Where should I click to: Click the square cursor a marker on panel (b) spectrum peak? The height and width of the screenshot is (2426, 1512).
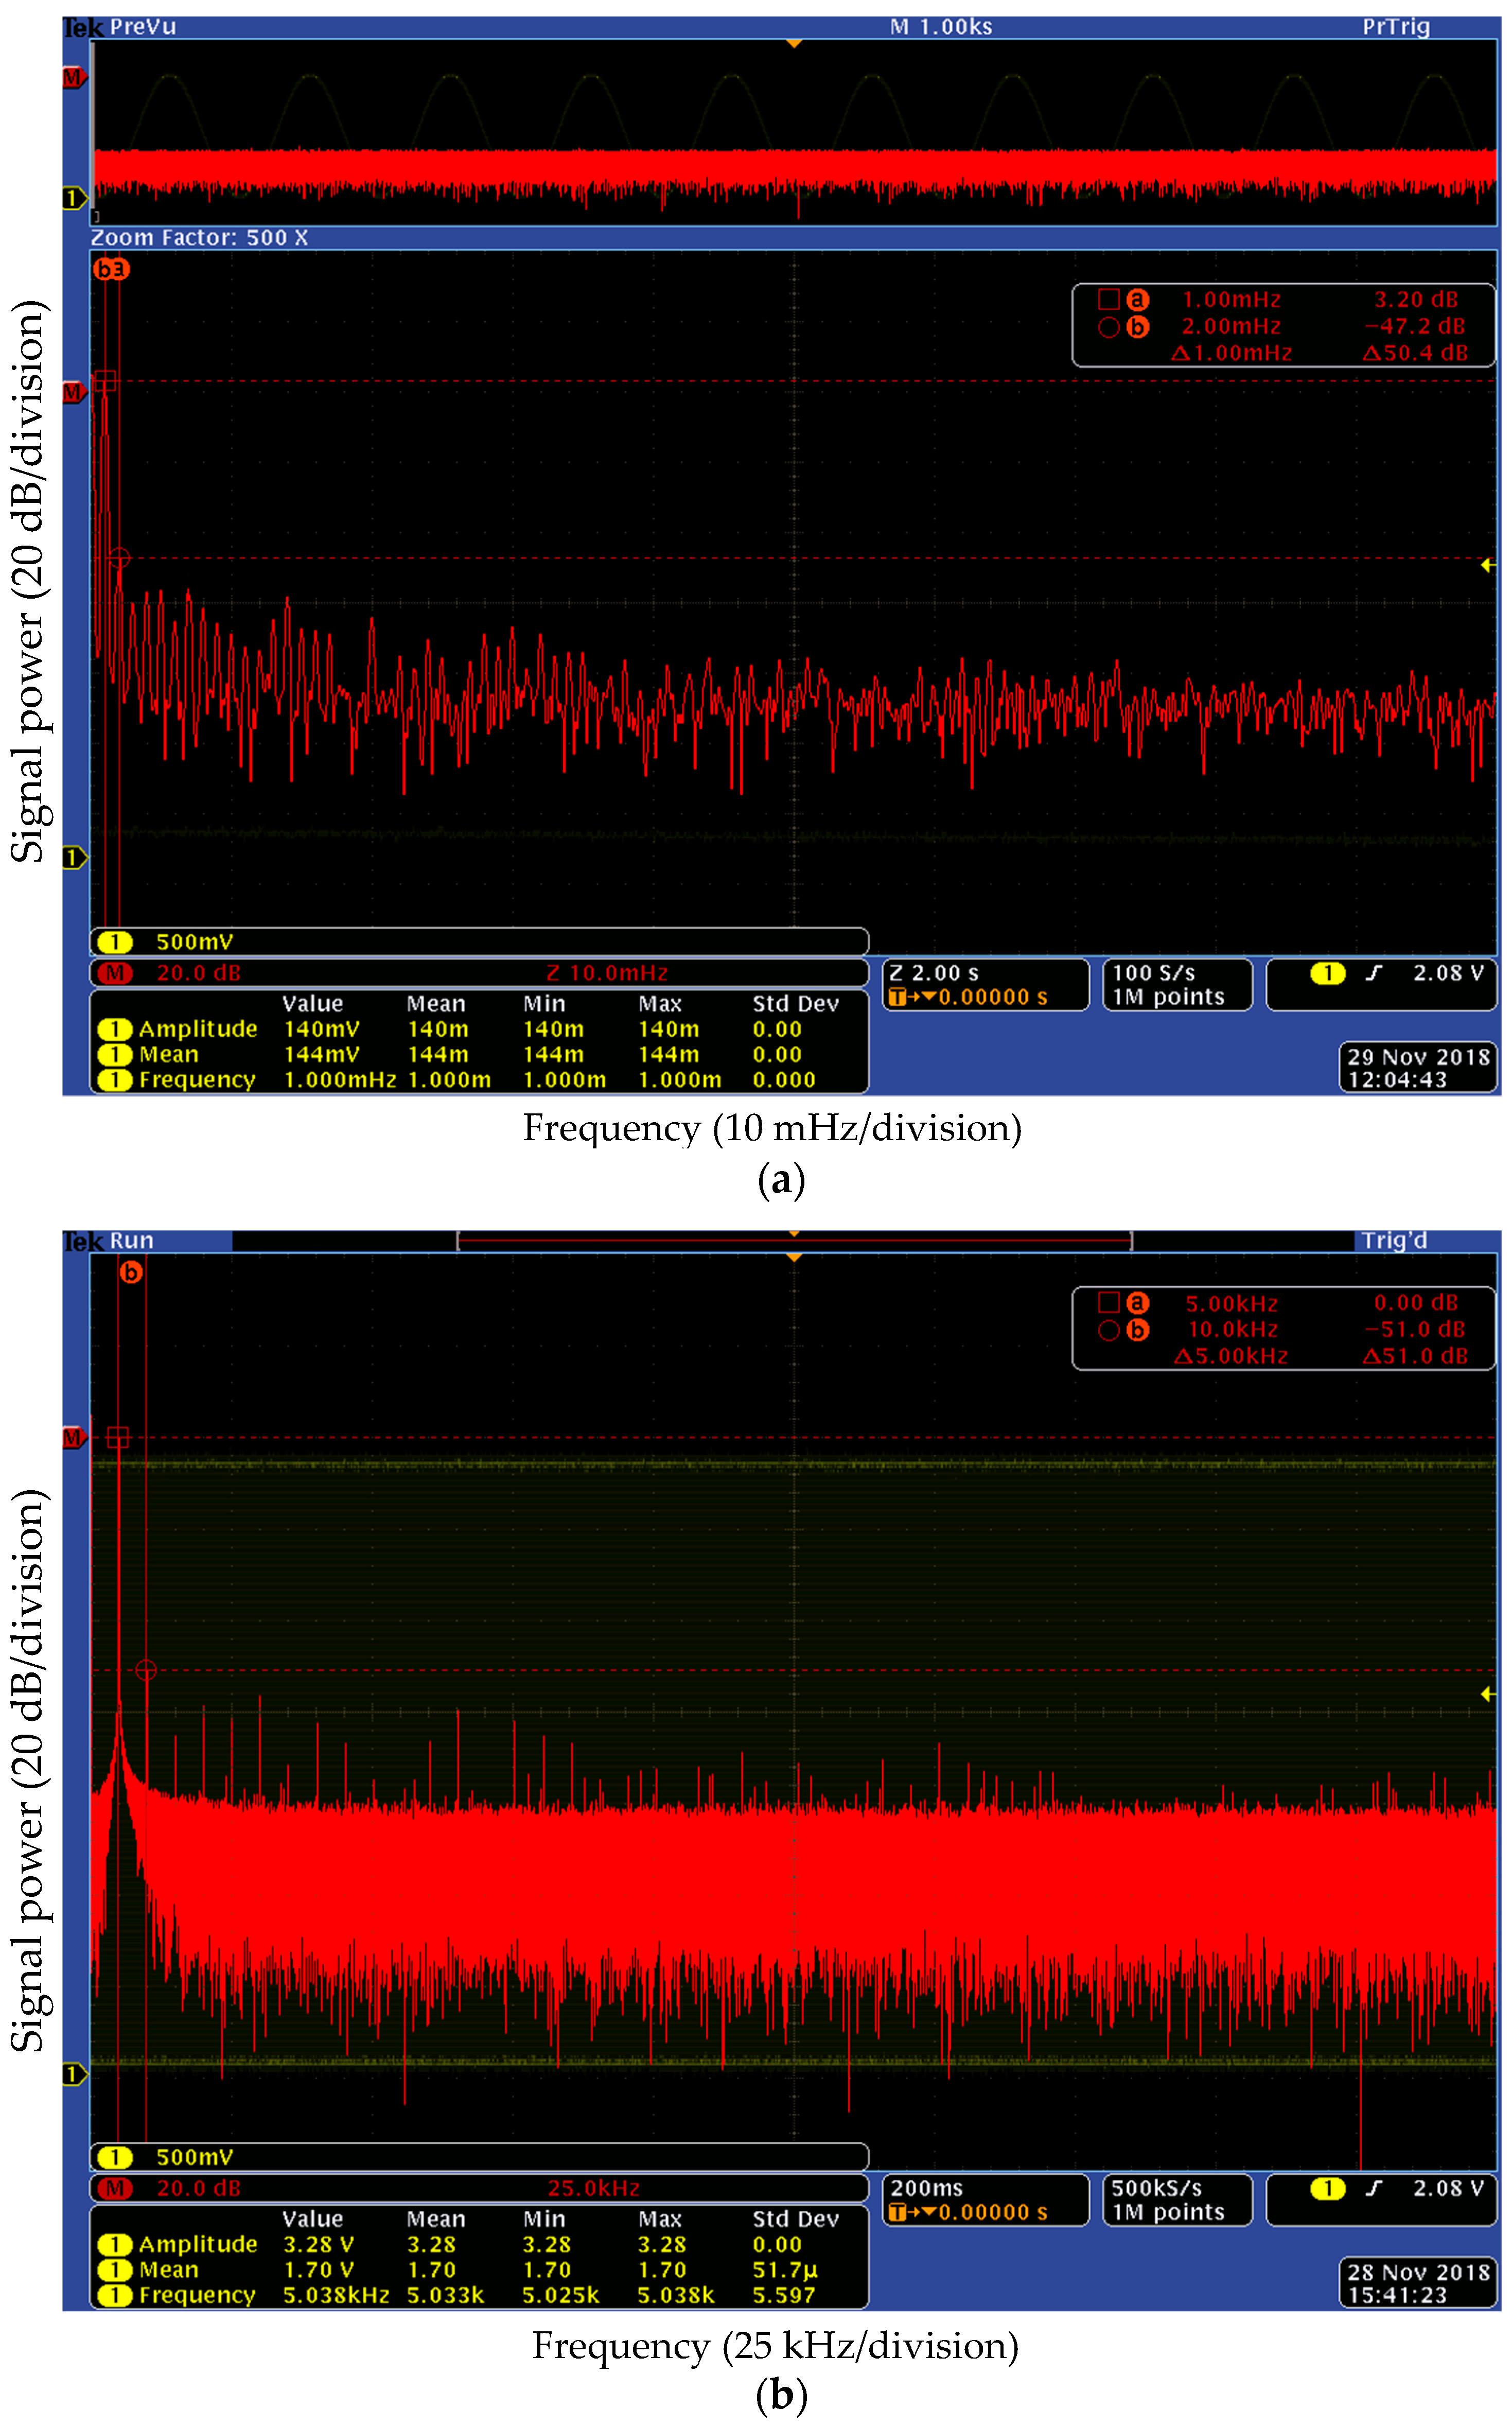coord(118,1437)
